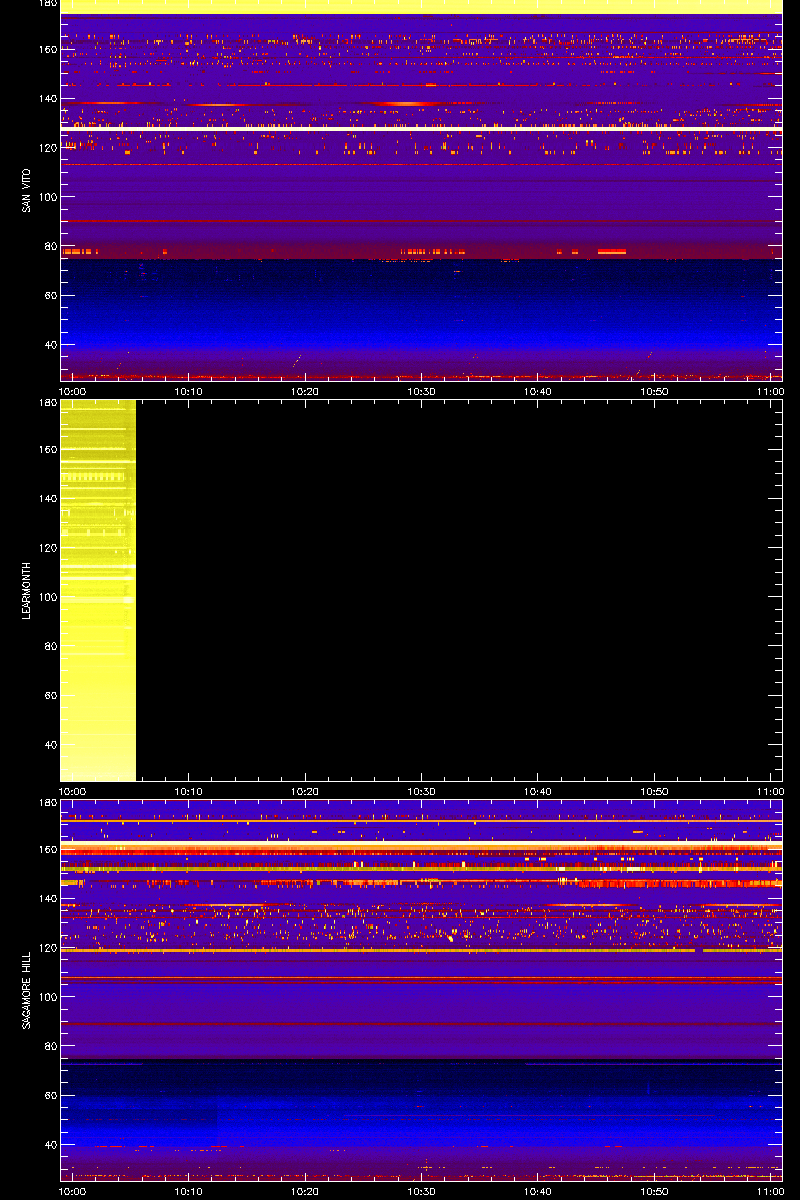800x1200 pixels.
Task: Click the 100 frequency label on San Vito axis
Action: point(47,197)
